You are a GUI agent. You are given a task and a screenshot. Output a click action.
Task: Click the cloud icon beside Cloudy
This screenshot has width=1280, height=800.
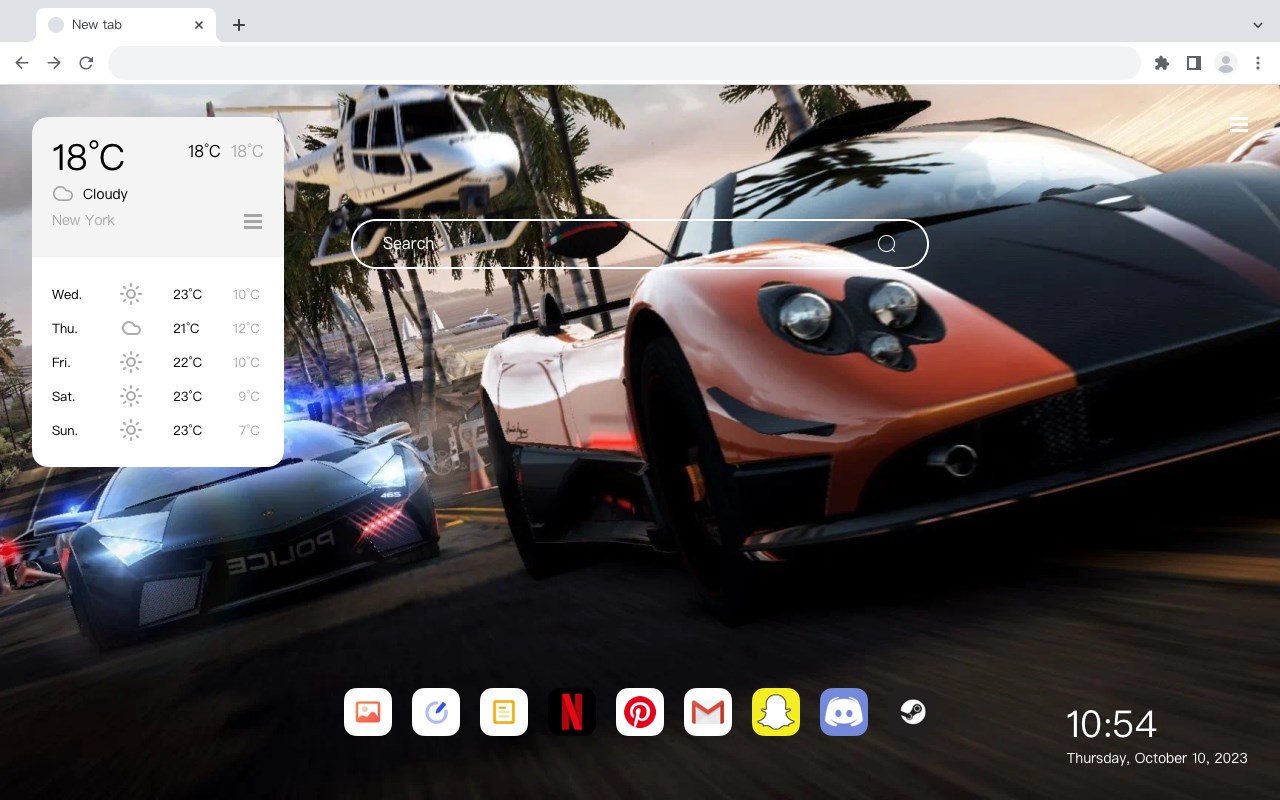pyautogui.click(x=63, y=194)
